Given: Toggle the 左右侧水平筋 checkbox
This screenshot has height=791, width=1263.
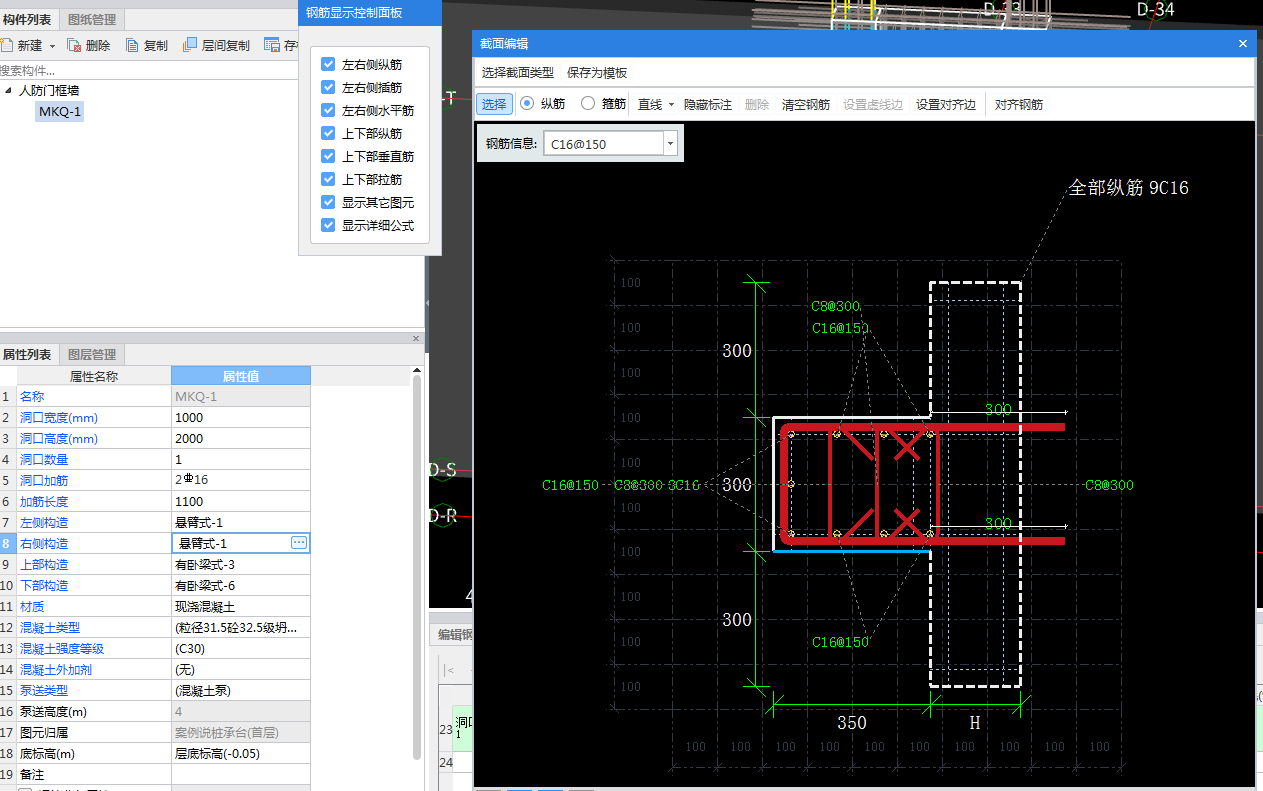Looking at the screenshot, I should [328, 110].
